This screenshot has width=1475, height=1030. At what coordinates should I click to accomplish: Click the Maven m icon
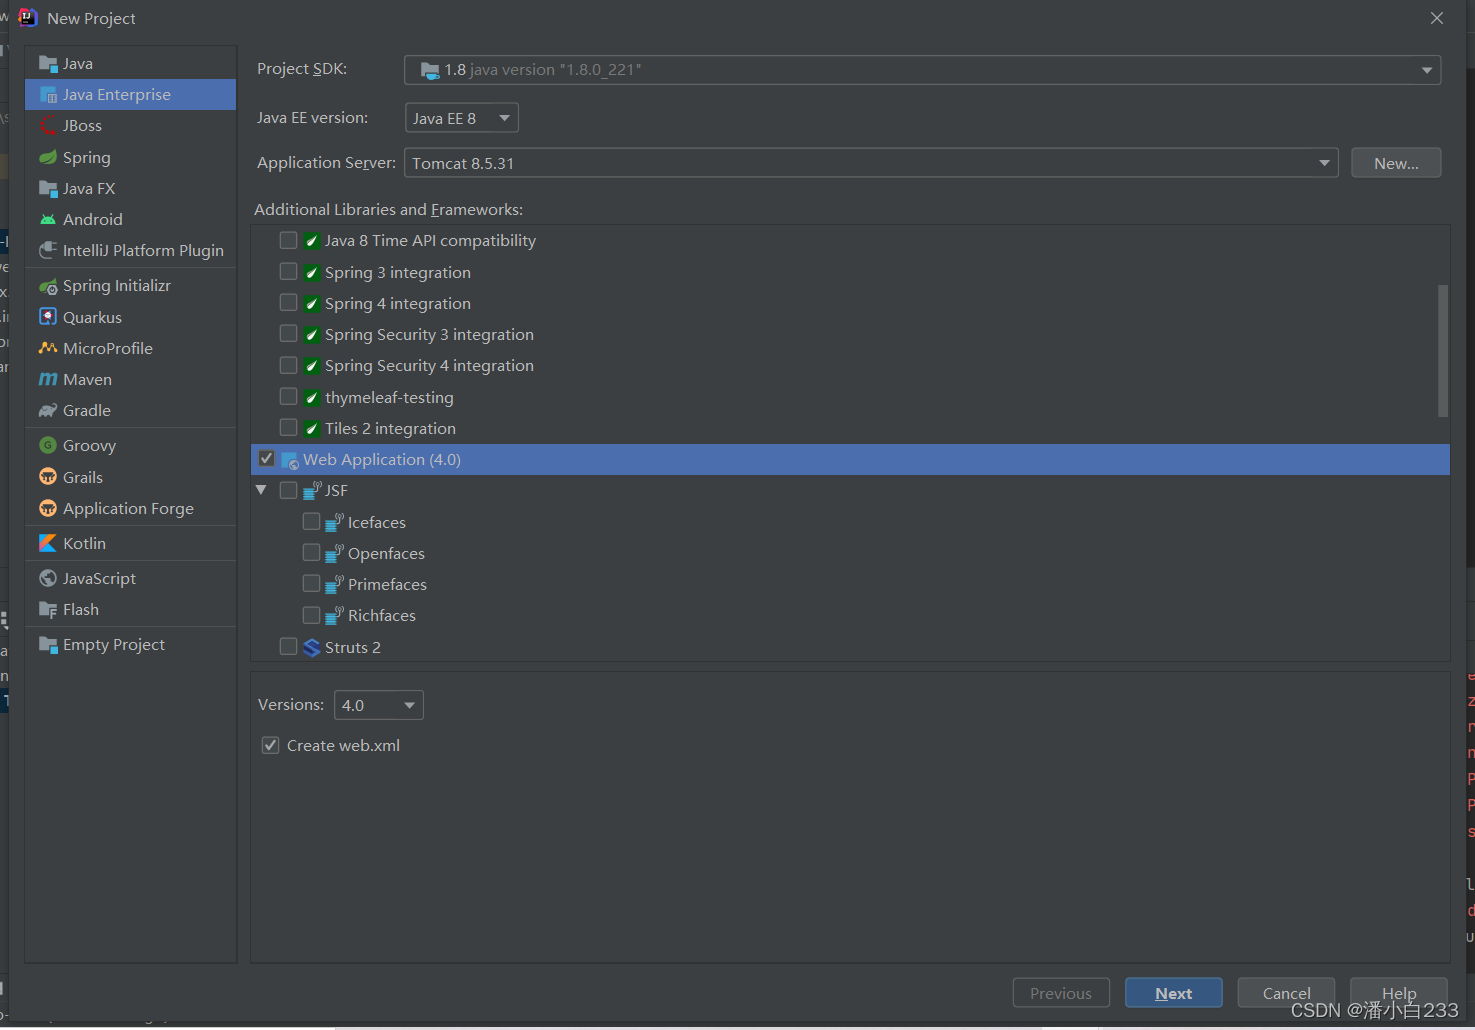48,380
